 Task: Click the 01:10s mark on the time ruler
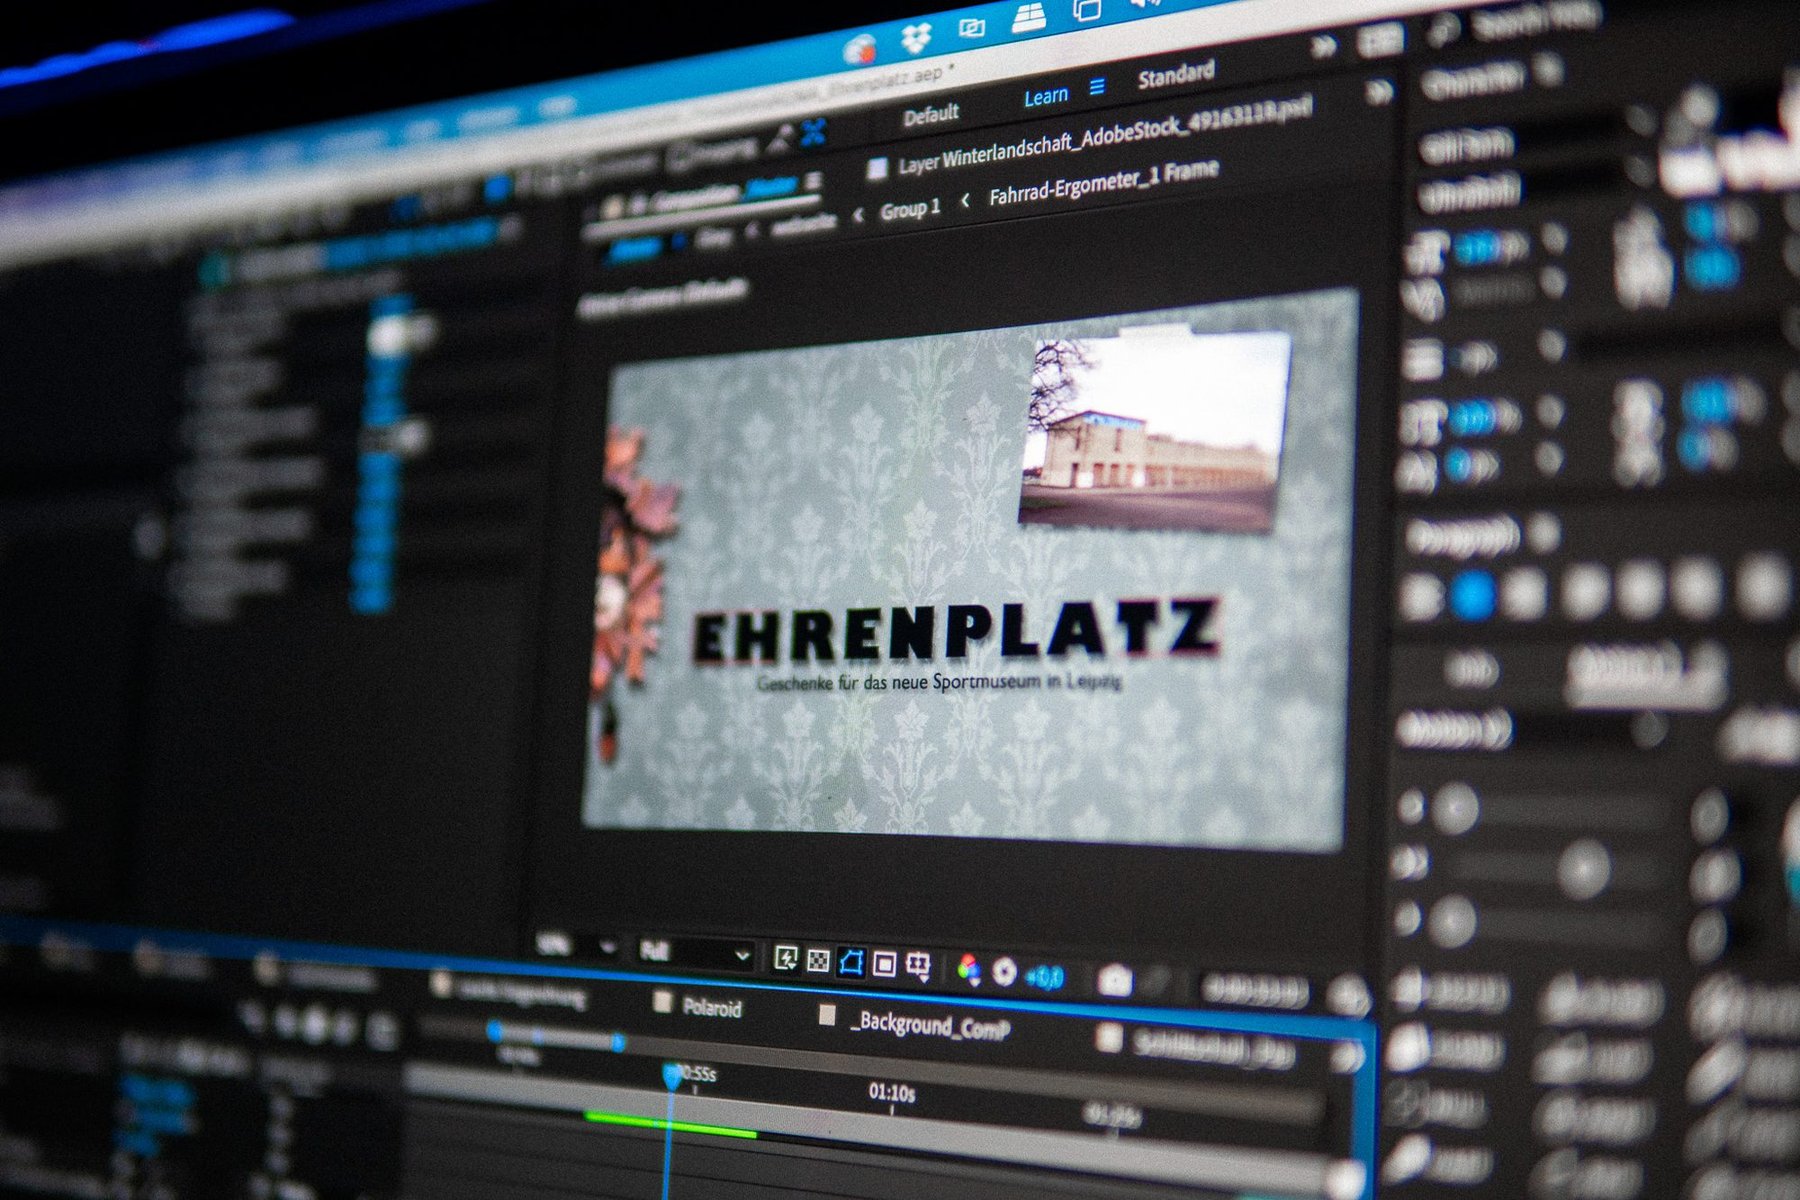[892, 1093]
